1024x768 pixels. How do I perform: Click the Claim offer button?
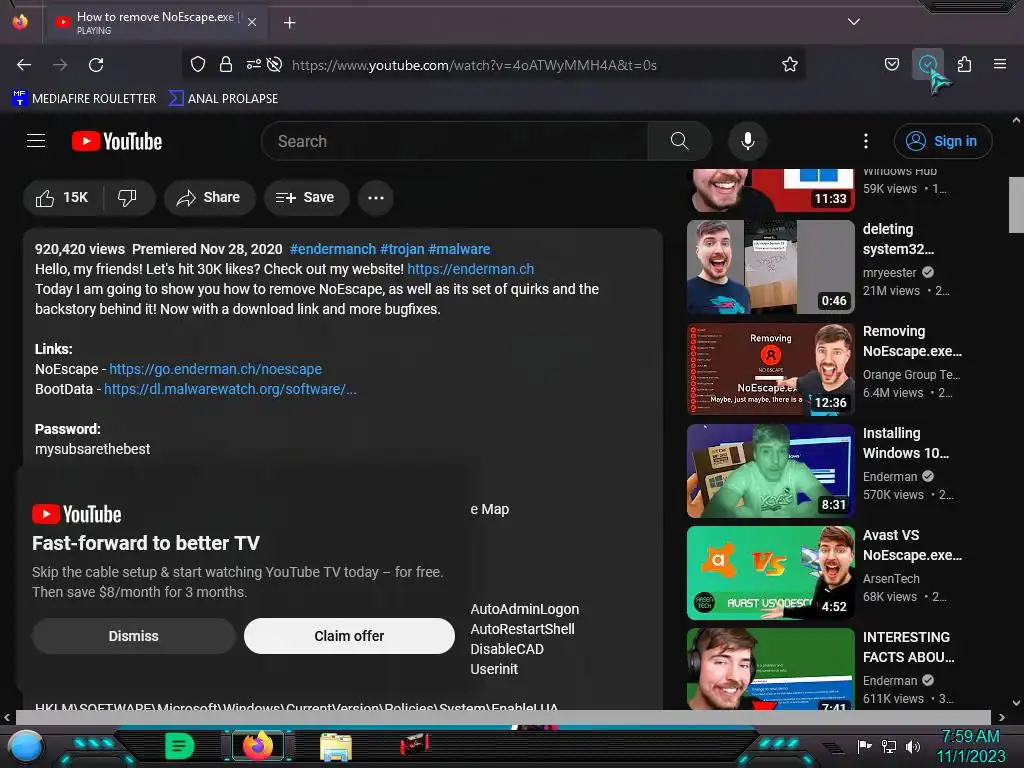(349, 636)
